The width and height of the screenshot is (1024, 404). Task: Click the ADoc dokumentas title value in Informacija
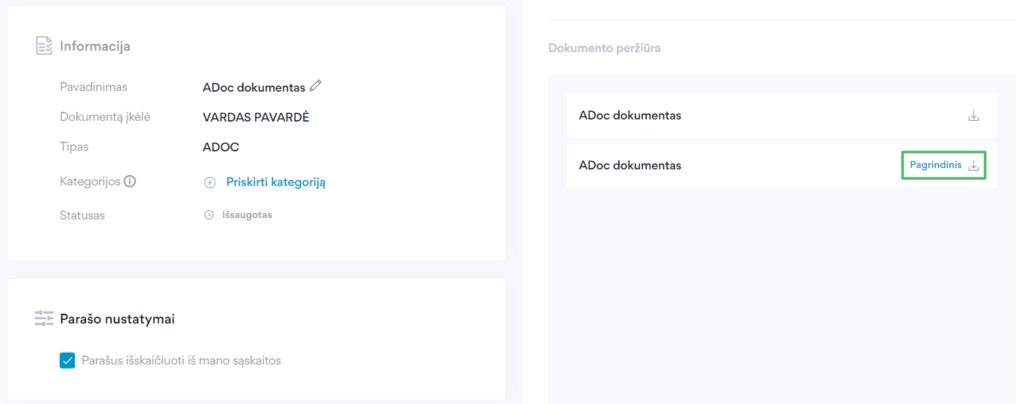254,87
